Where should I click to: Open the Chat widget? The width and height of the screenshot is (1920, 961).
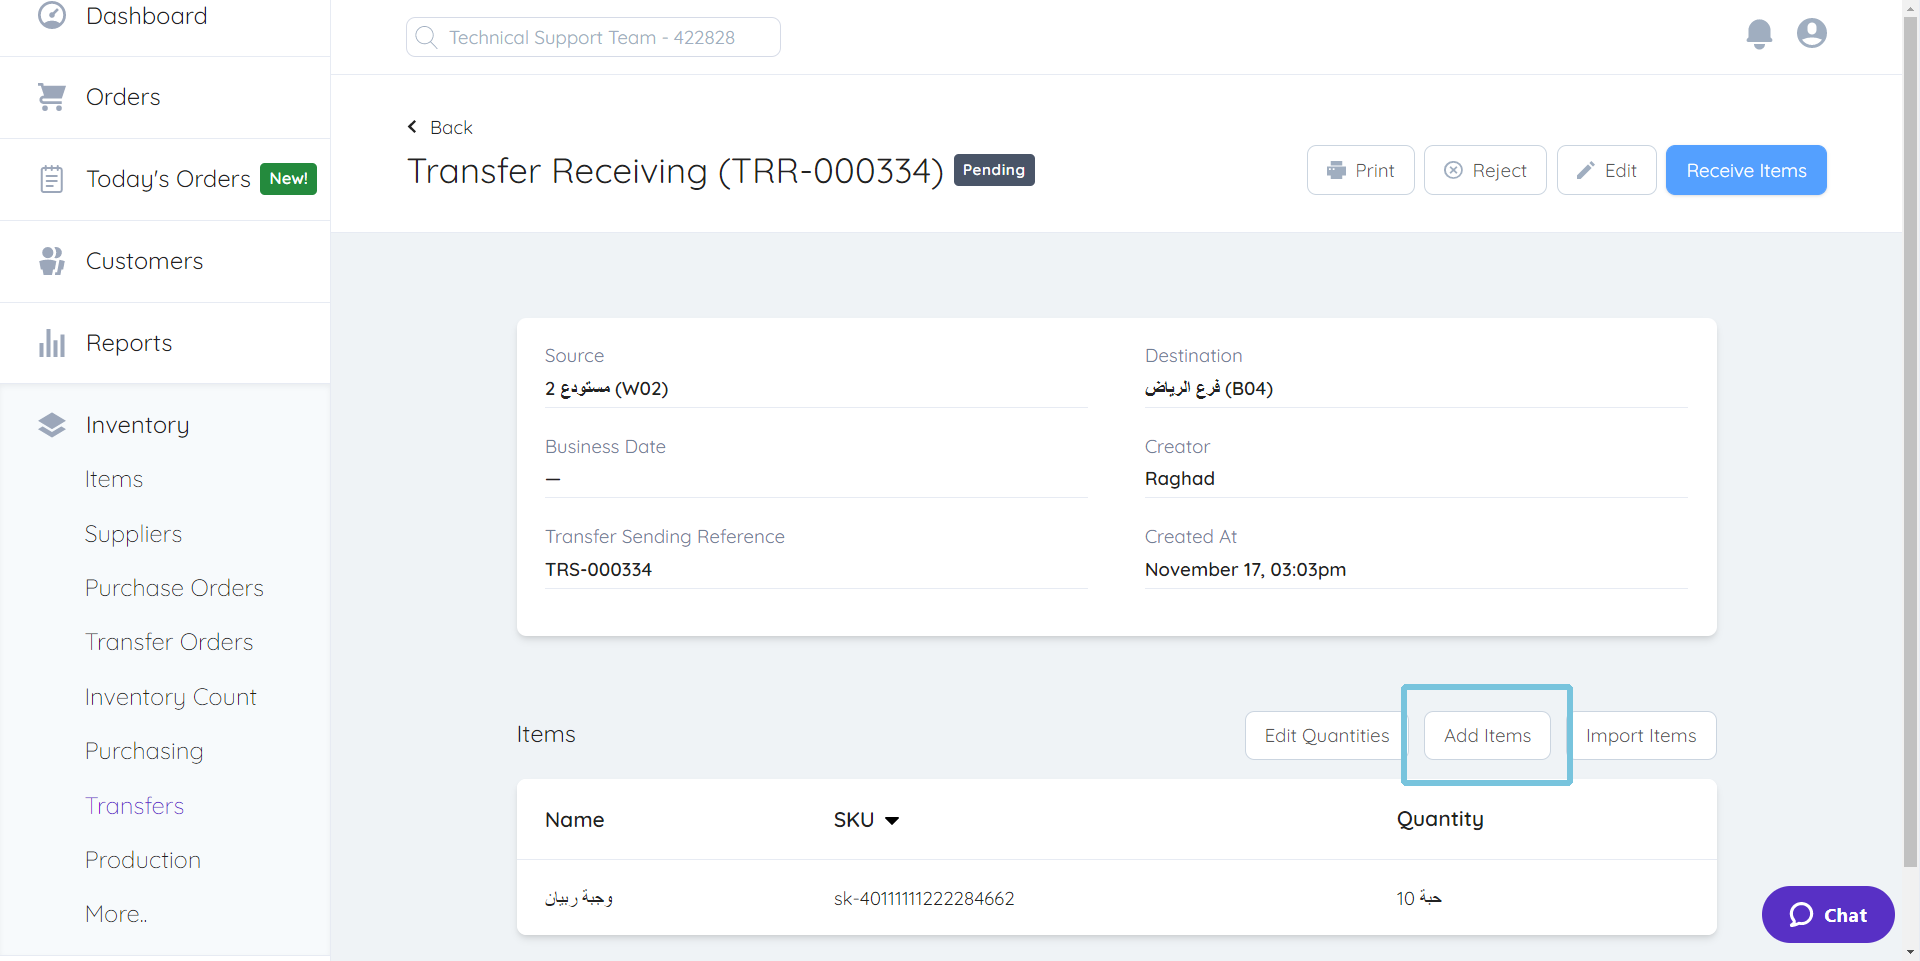click(x=1827, y=914)
